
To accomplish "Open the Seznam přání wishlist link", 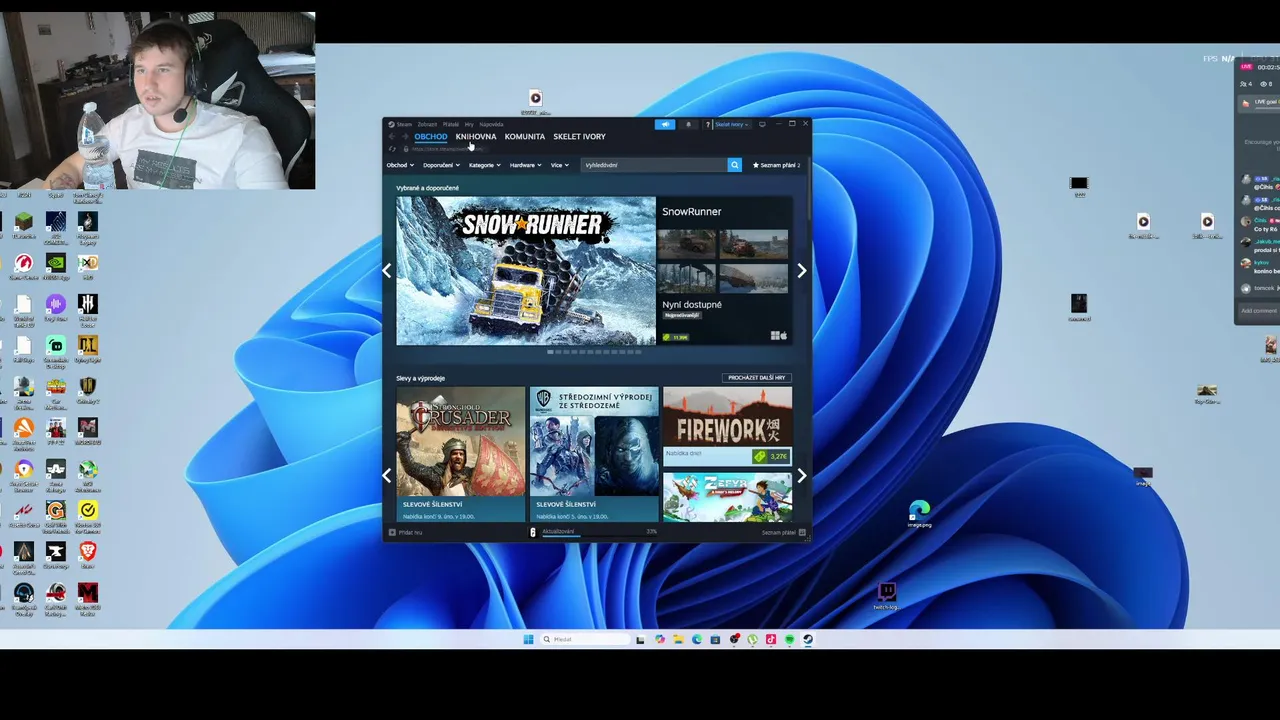I will click(x=776, y=165).
